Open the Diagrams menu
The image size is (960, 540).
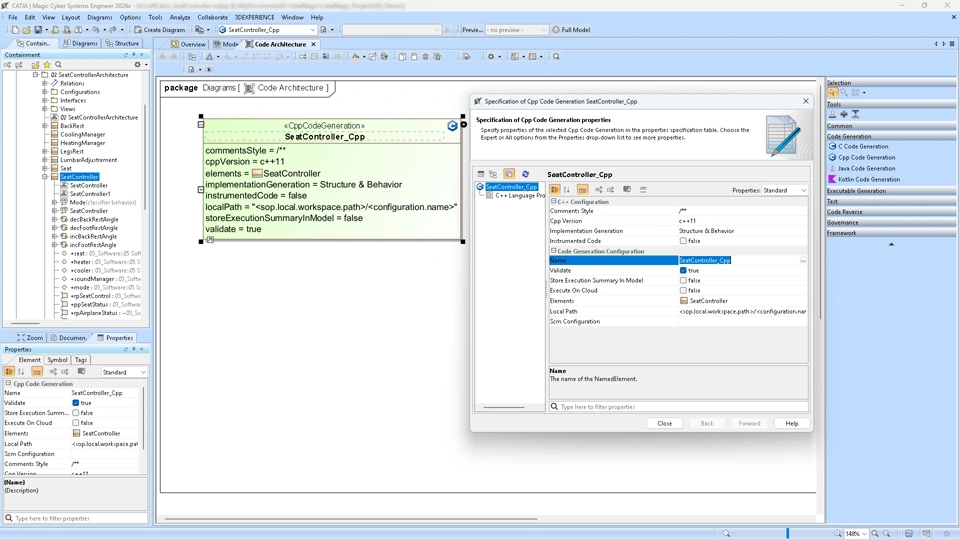tap(100, 17)
